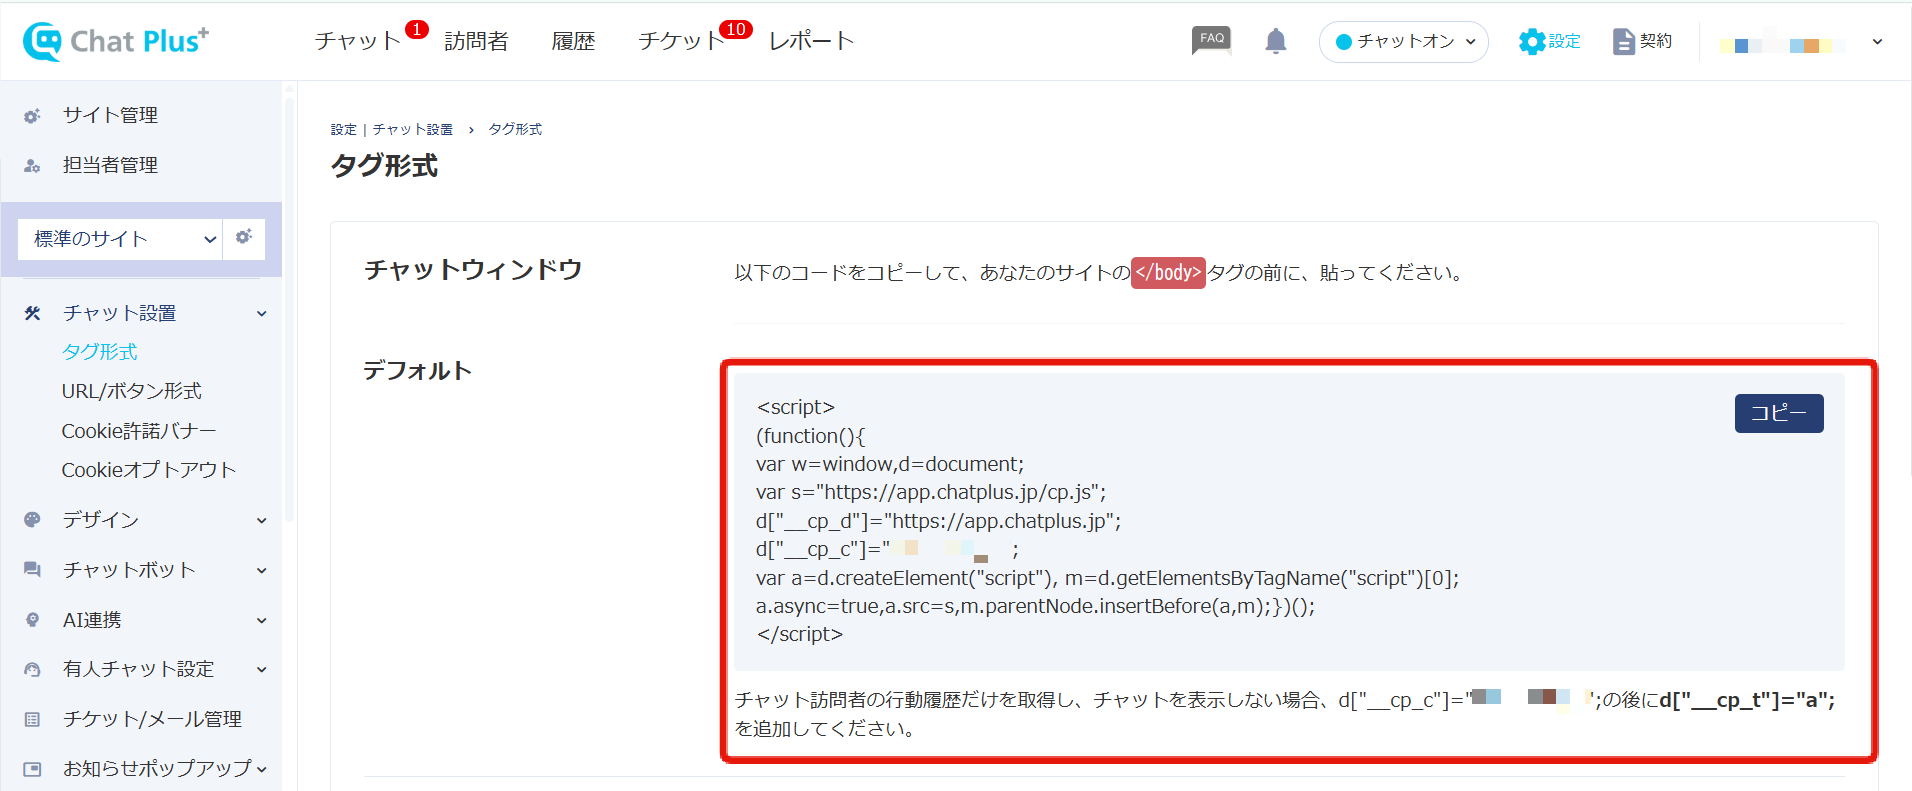Open 担当者管理 in sidebar
Screen dimensions: 1912x791
click(x=110, y=165)
